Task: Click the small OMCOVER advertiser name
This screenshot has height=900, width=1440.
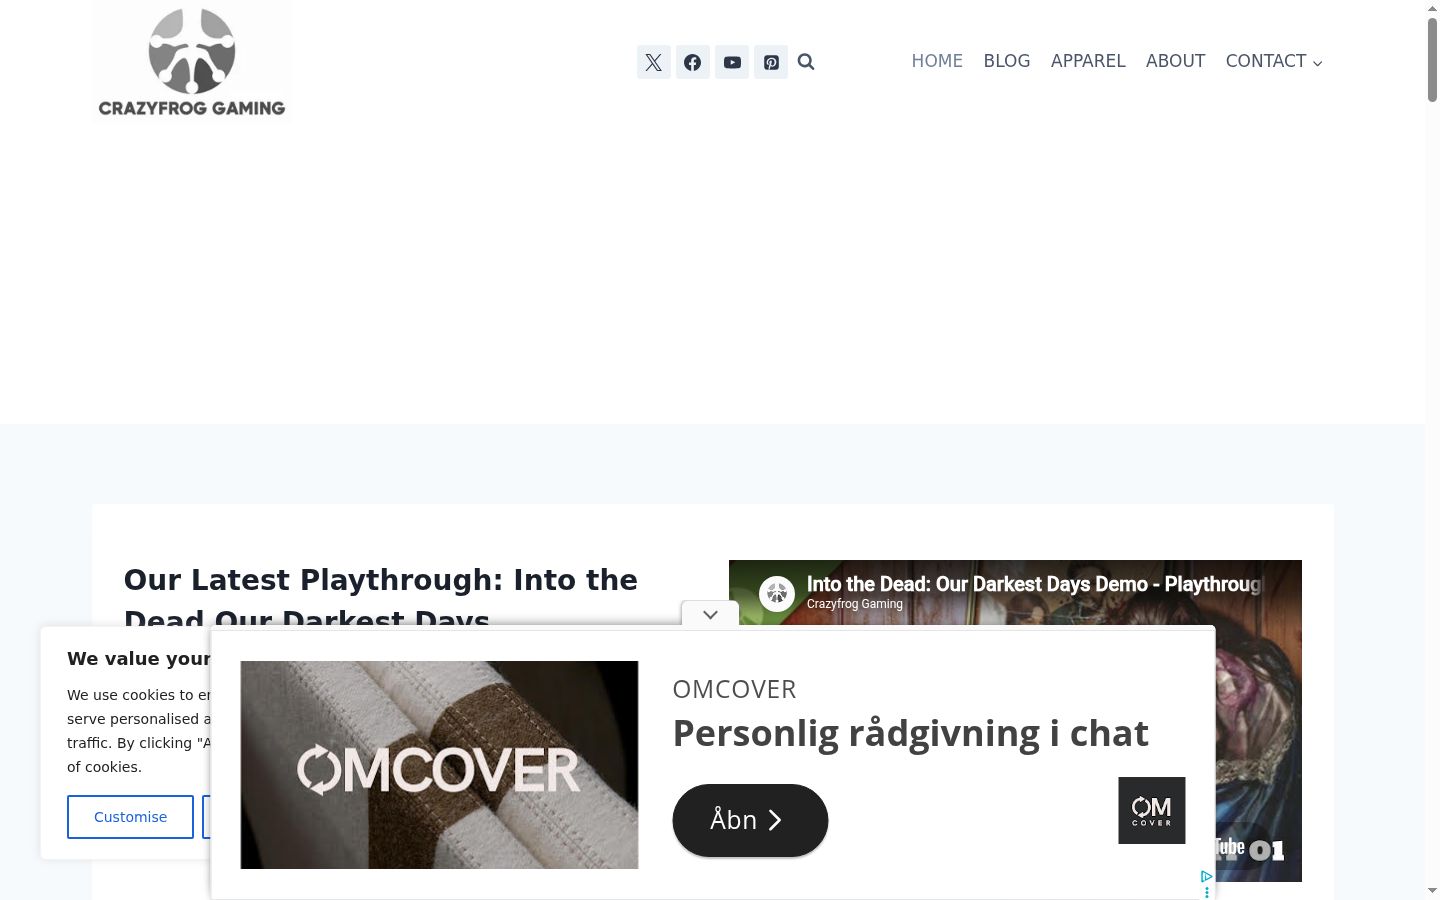Action: (734, 689)
